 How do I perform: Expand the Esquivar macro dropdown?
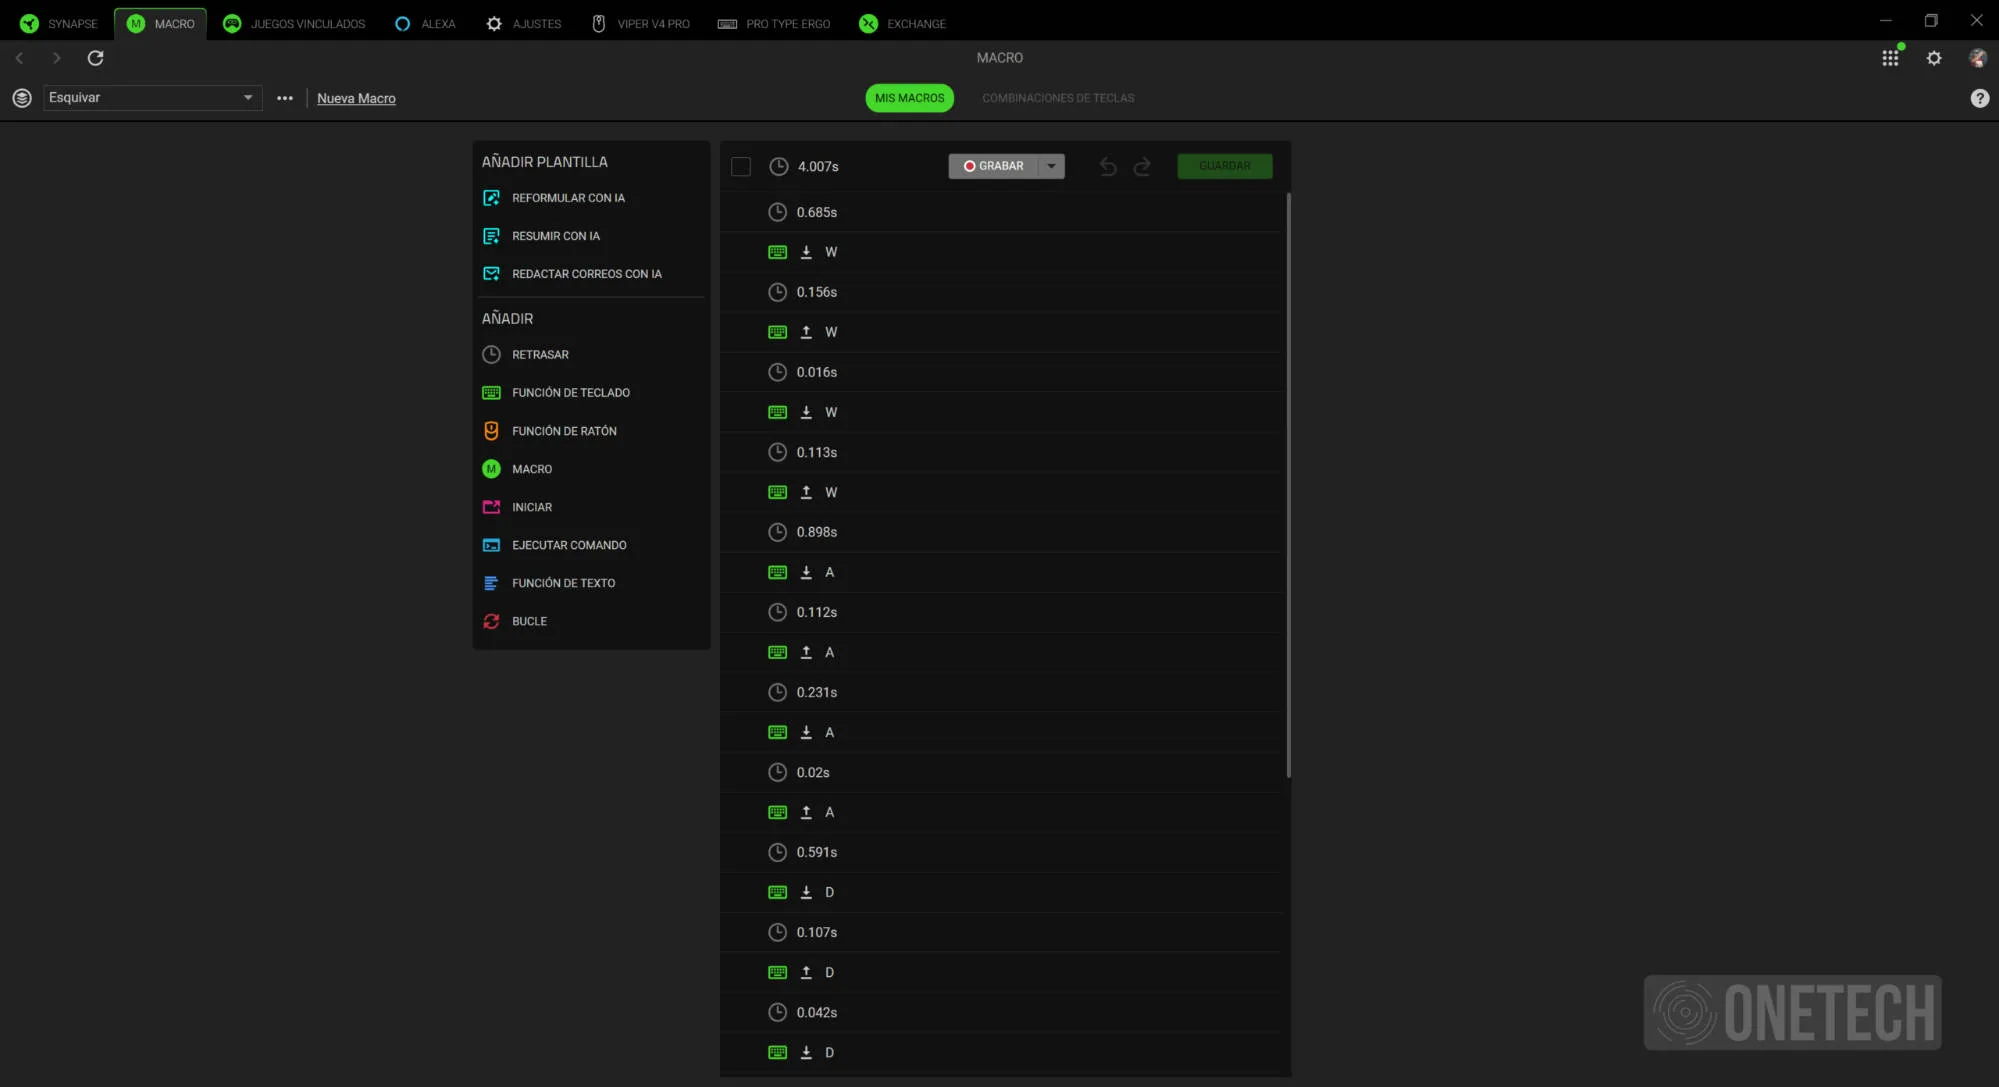[x=152, y=98]
